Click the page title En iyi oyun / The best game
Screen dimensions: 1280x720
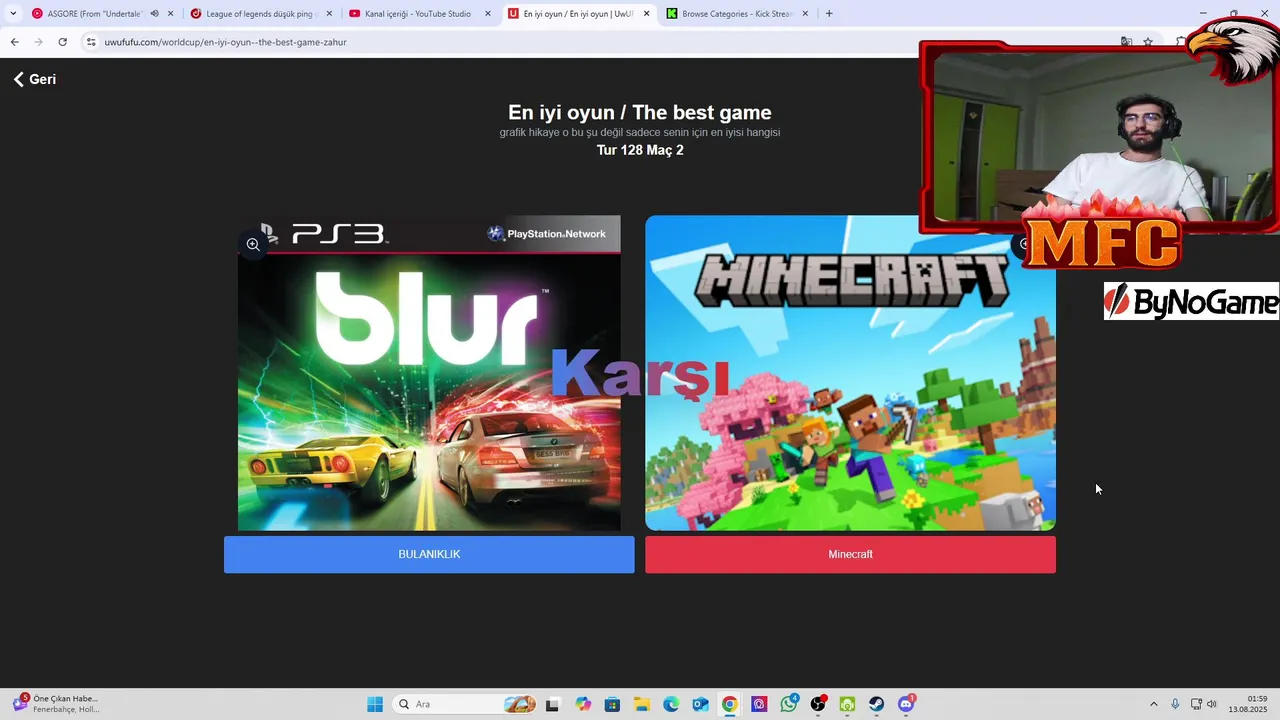(640, 112)
